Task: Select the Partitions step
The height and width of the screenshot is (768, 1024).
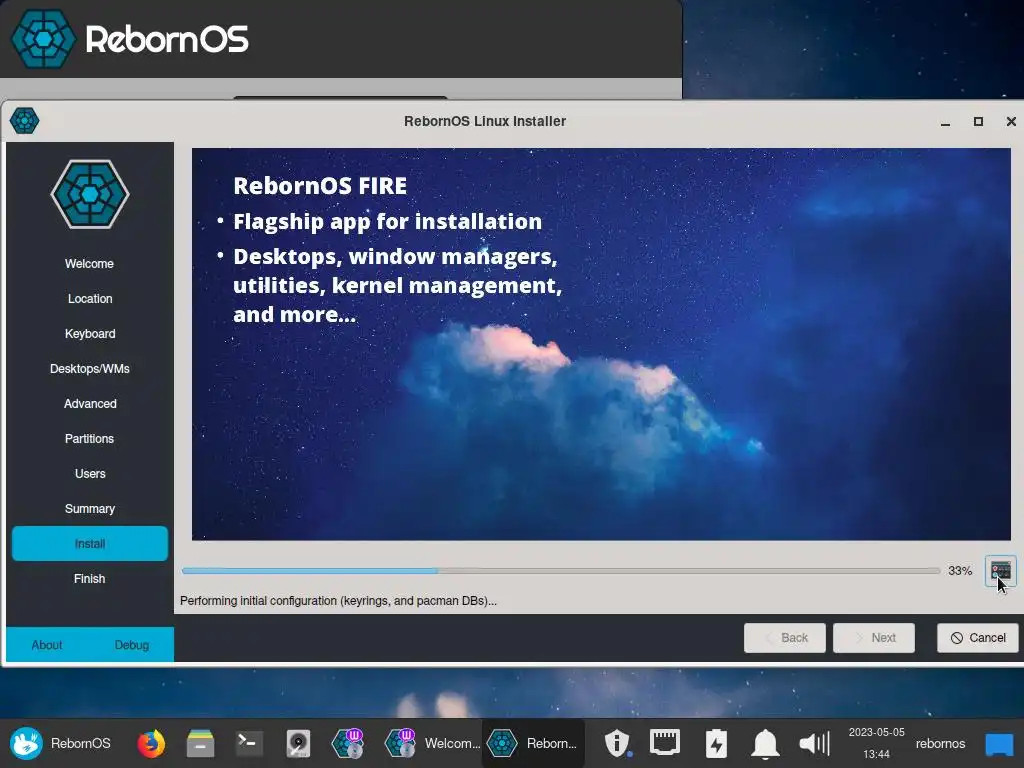Action: [89, 439]
